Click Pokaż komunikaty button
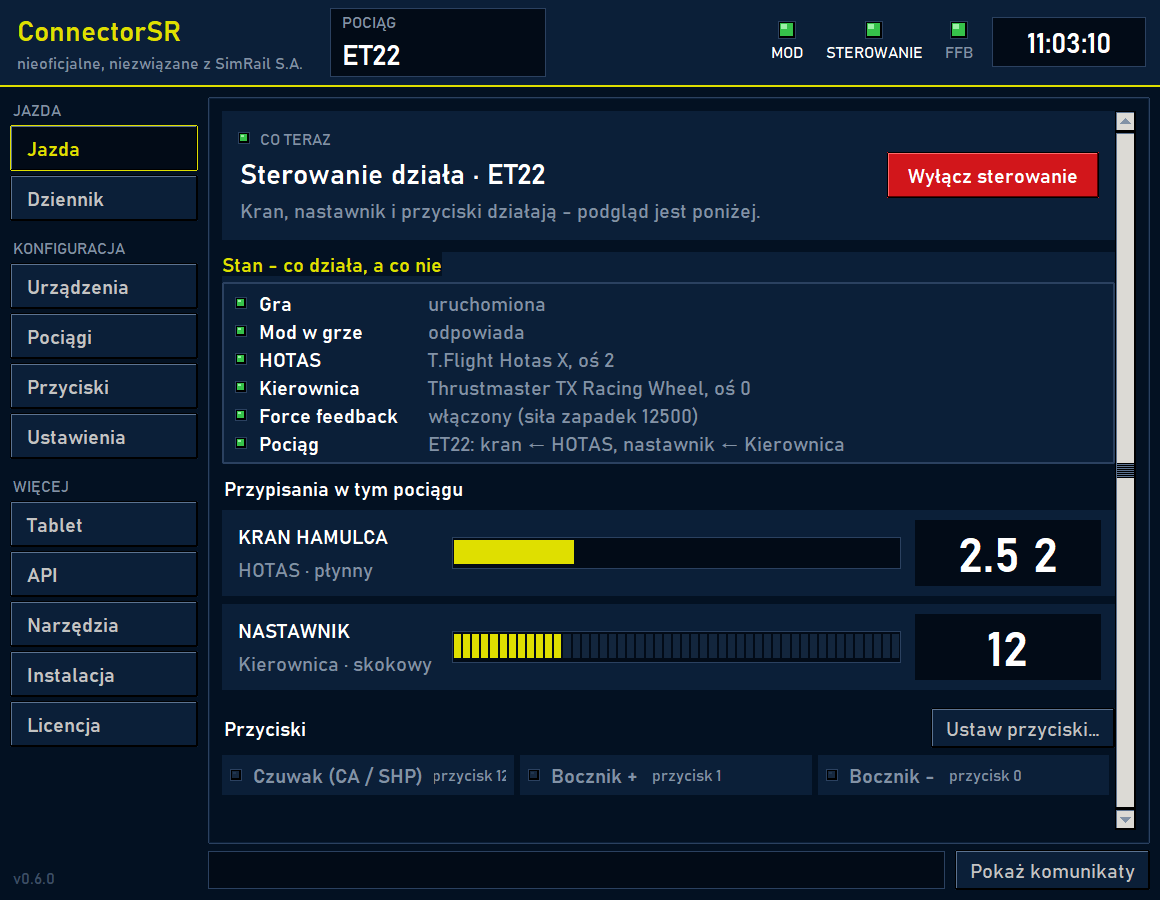1160x900 pixels. coord(1052,870)
